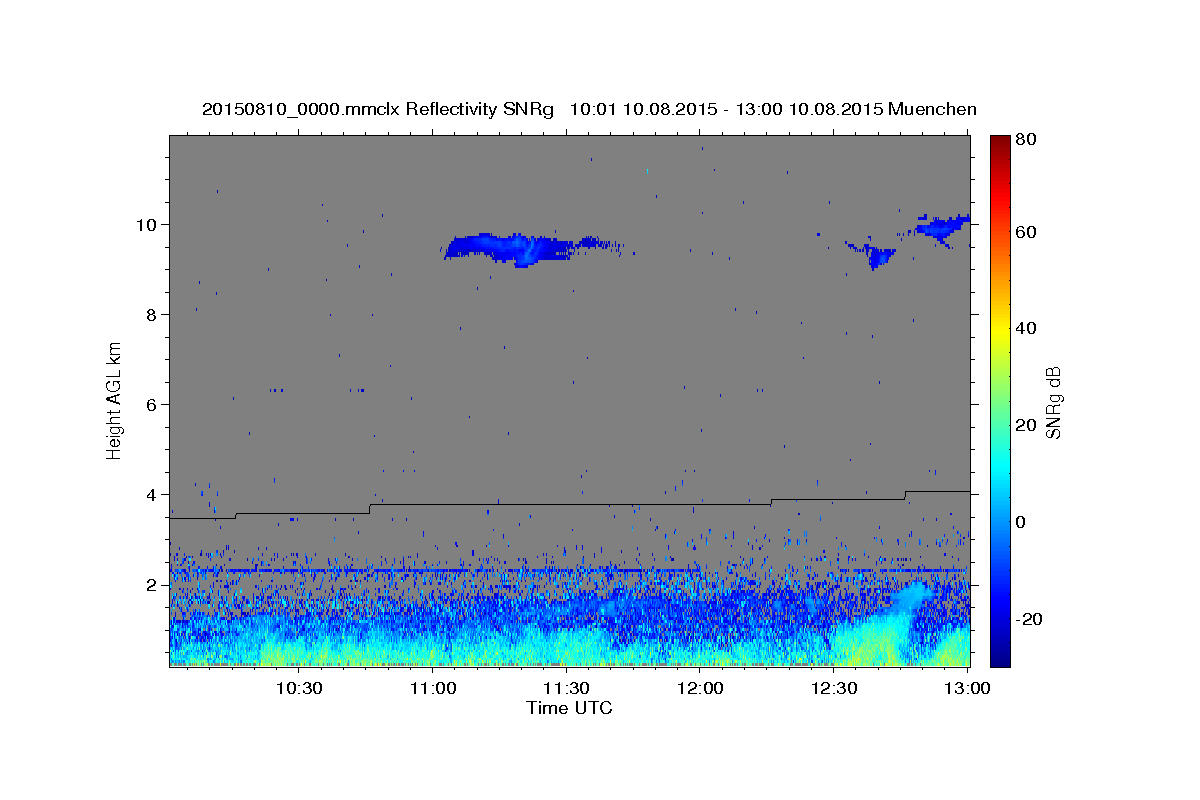Click the height axis label 8
Screen dimensions: 1200x800
(153, 314)
